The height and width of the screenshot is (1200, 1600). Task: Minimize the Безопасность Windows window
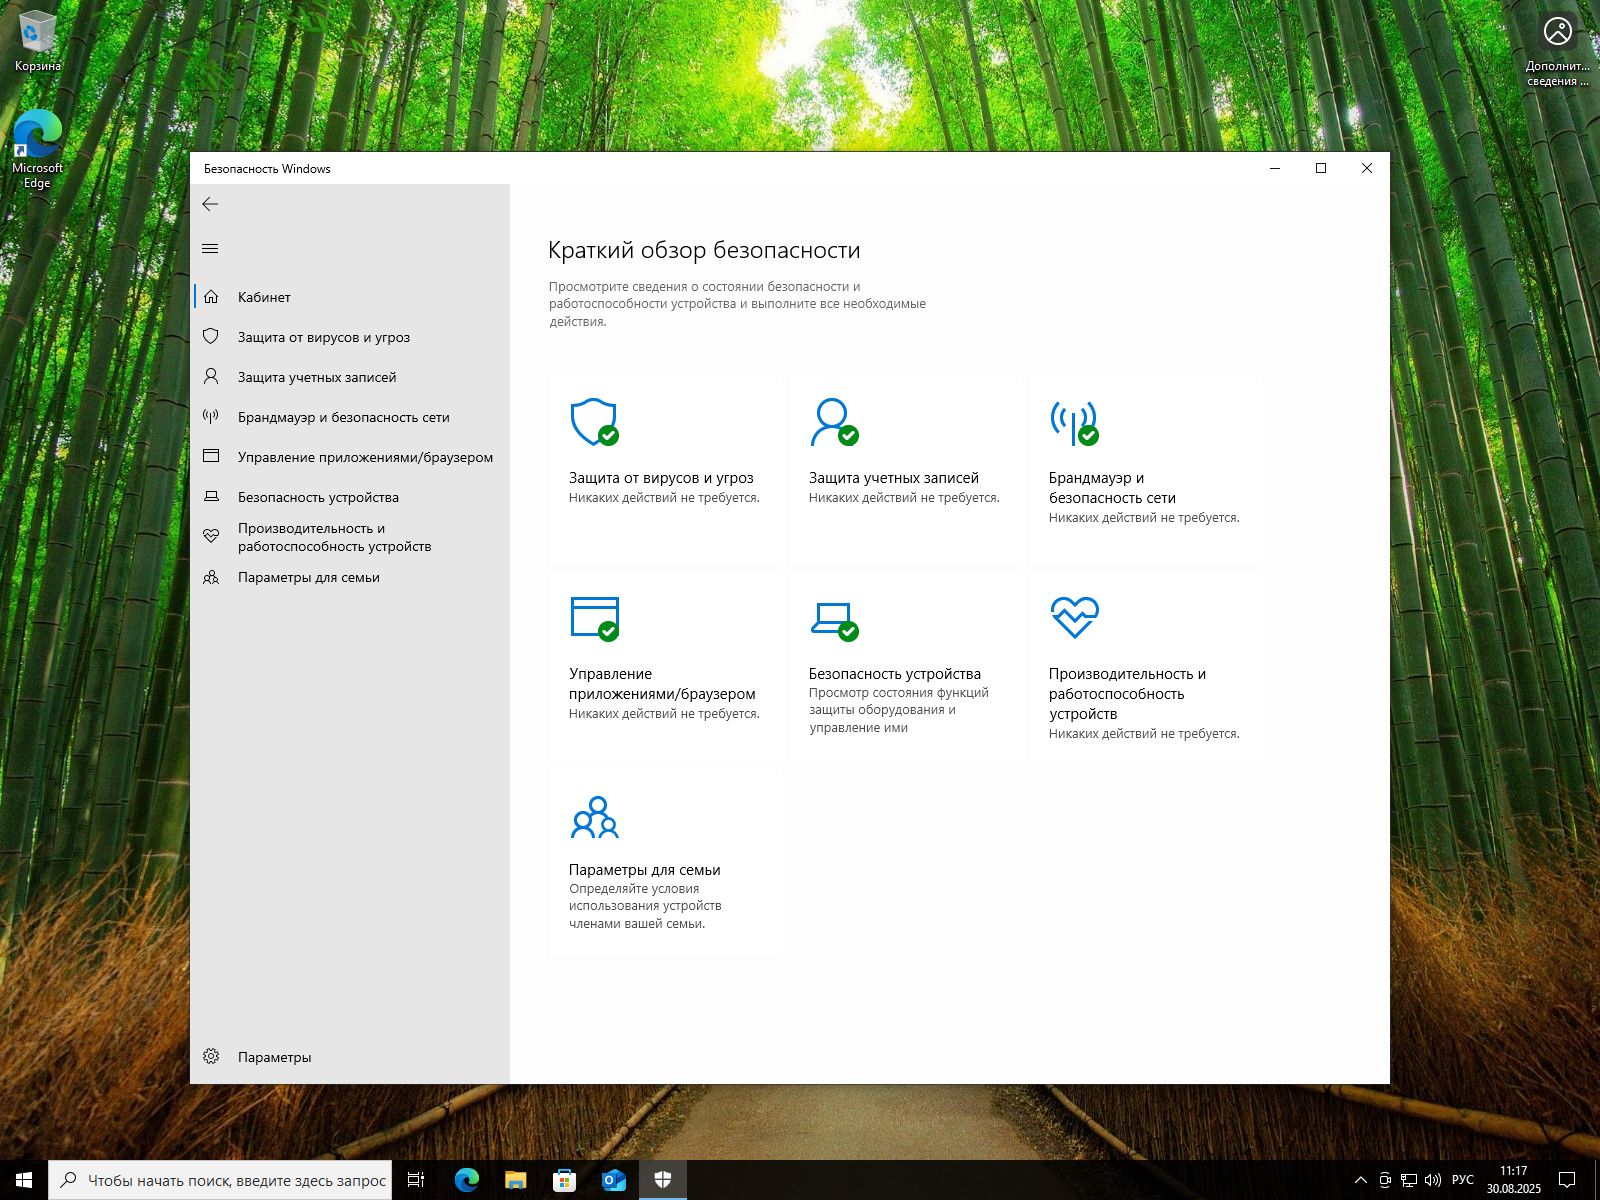click(1275, 168)
